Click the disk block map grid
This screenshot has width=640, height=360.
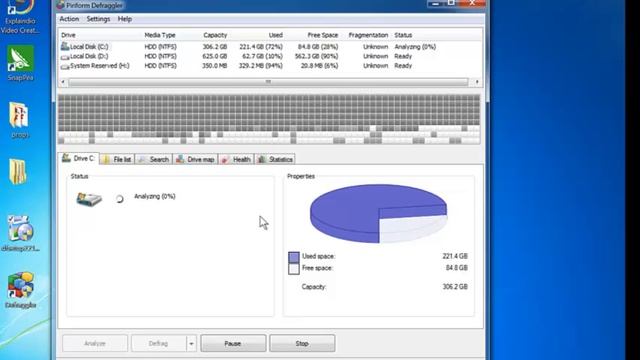click(269, 119)
